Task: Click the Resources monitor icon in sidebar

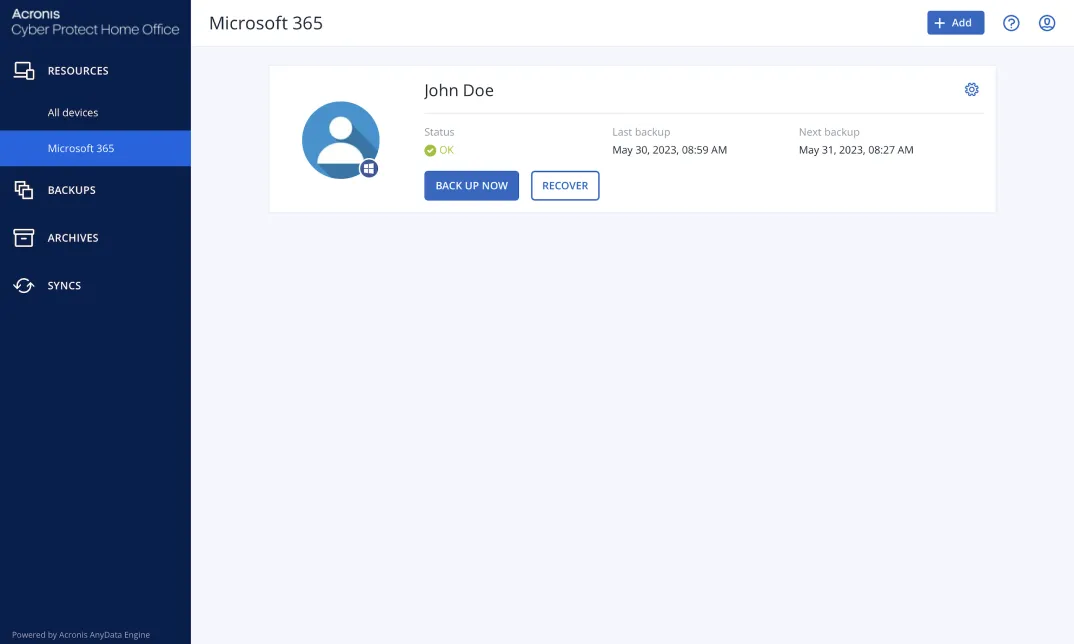Action: 24,71
